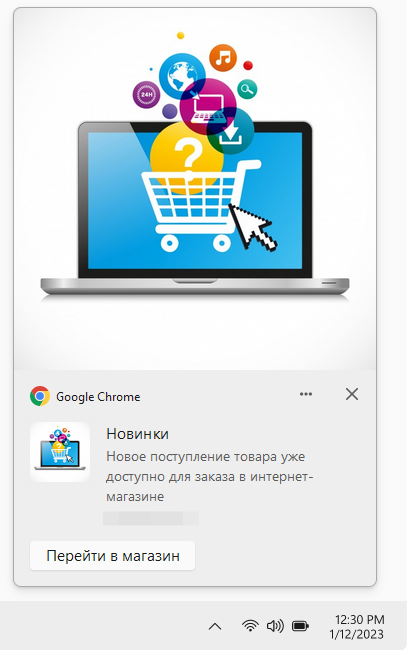
Task: Click the small laptop-cart thumbnail beside Новинки
Action: pos(60,452)
